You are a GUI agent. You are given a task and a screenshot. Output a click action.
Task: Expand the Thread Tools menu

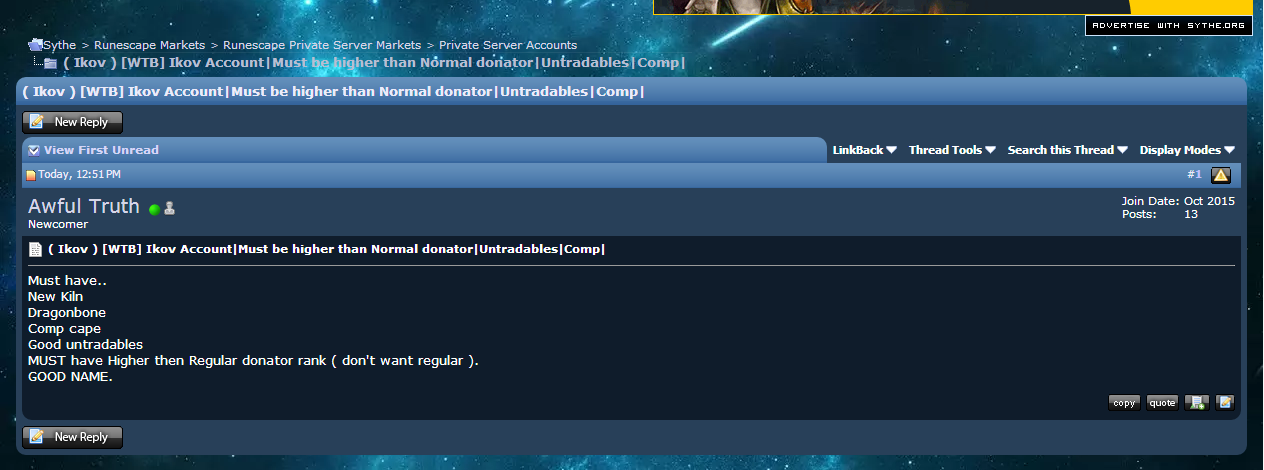coord(952,150)
